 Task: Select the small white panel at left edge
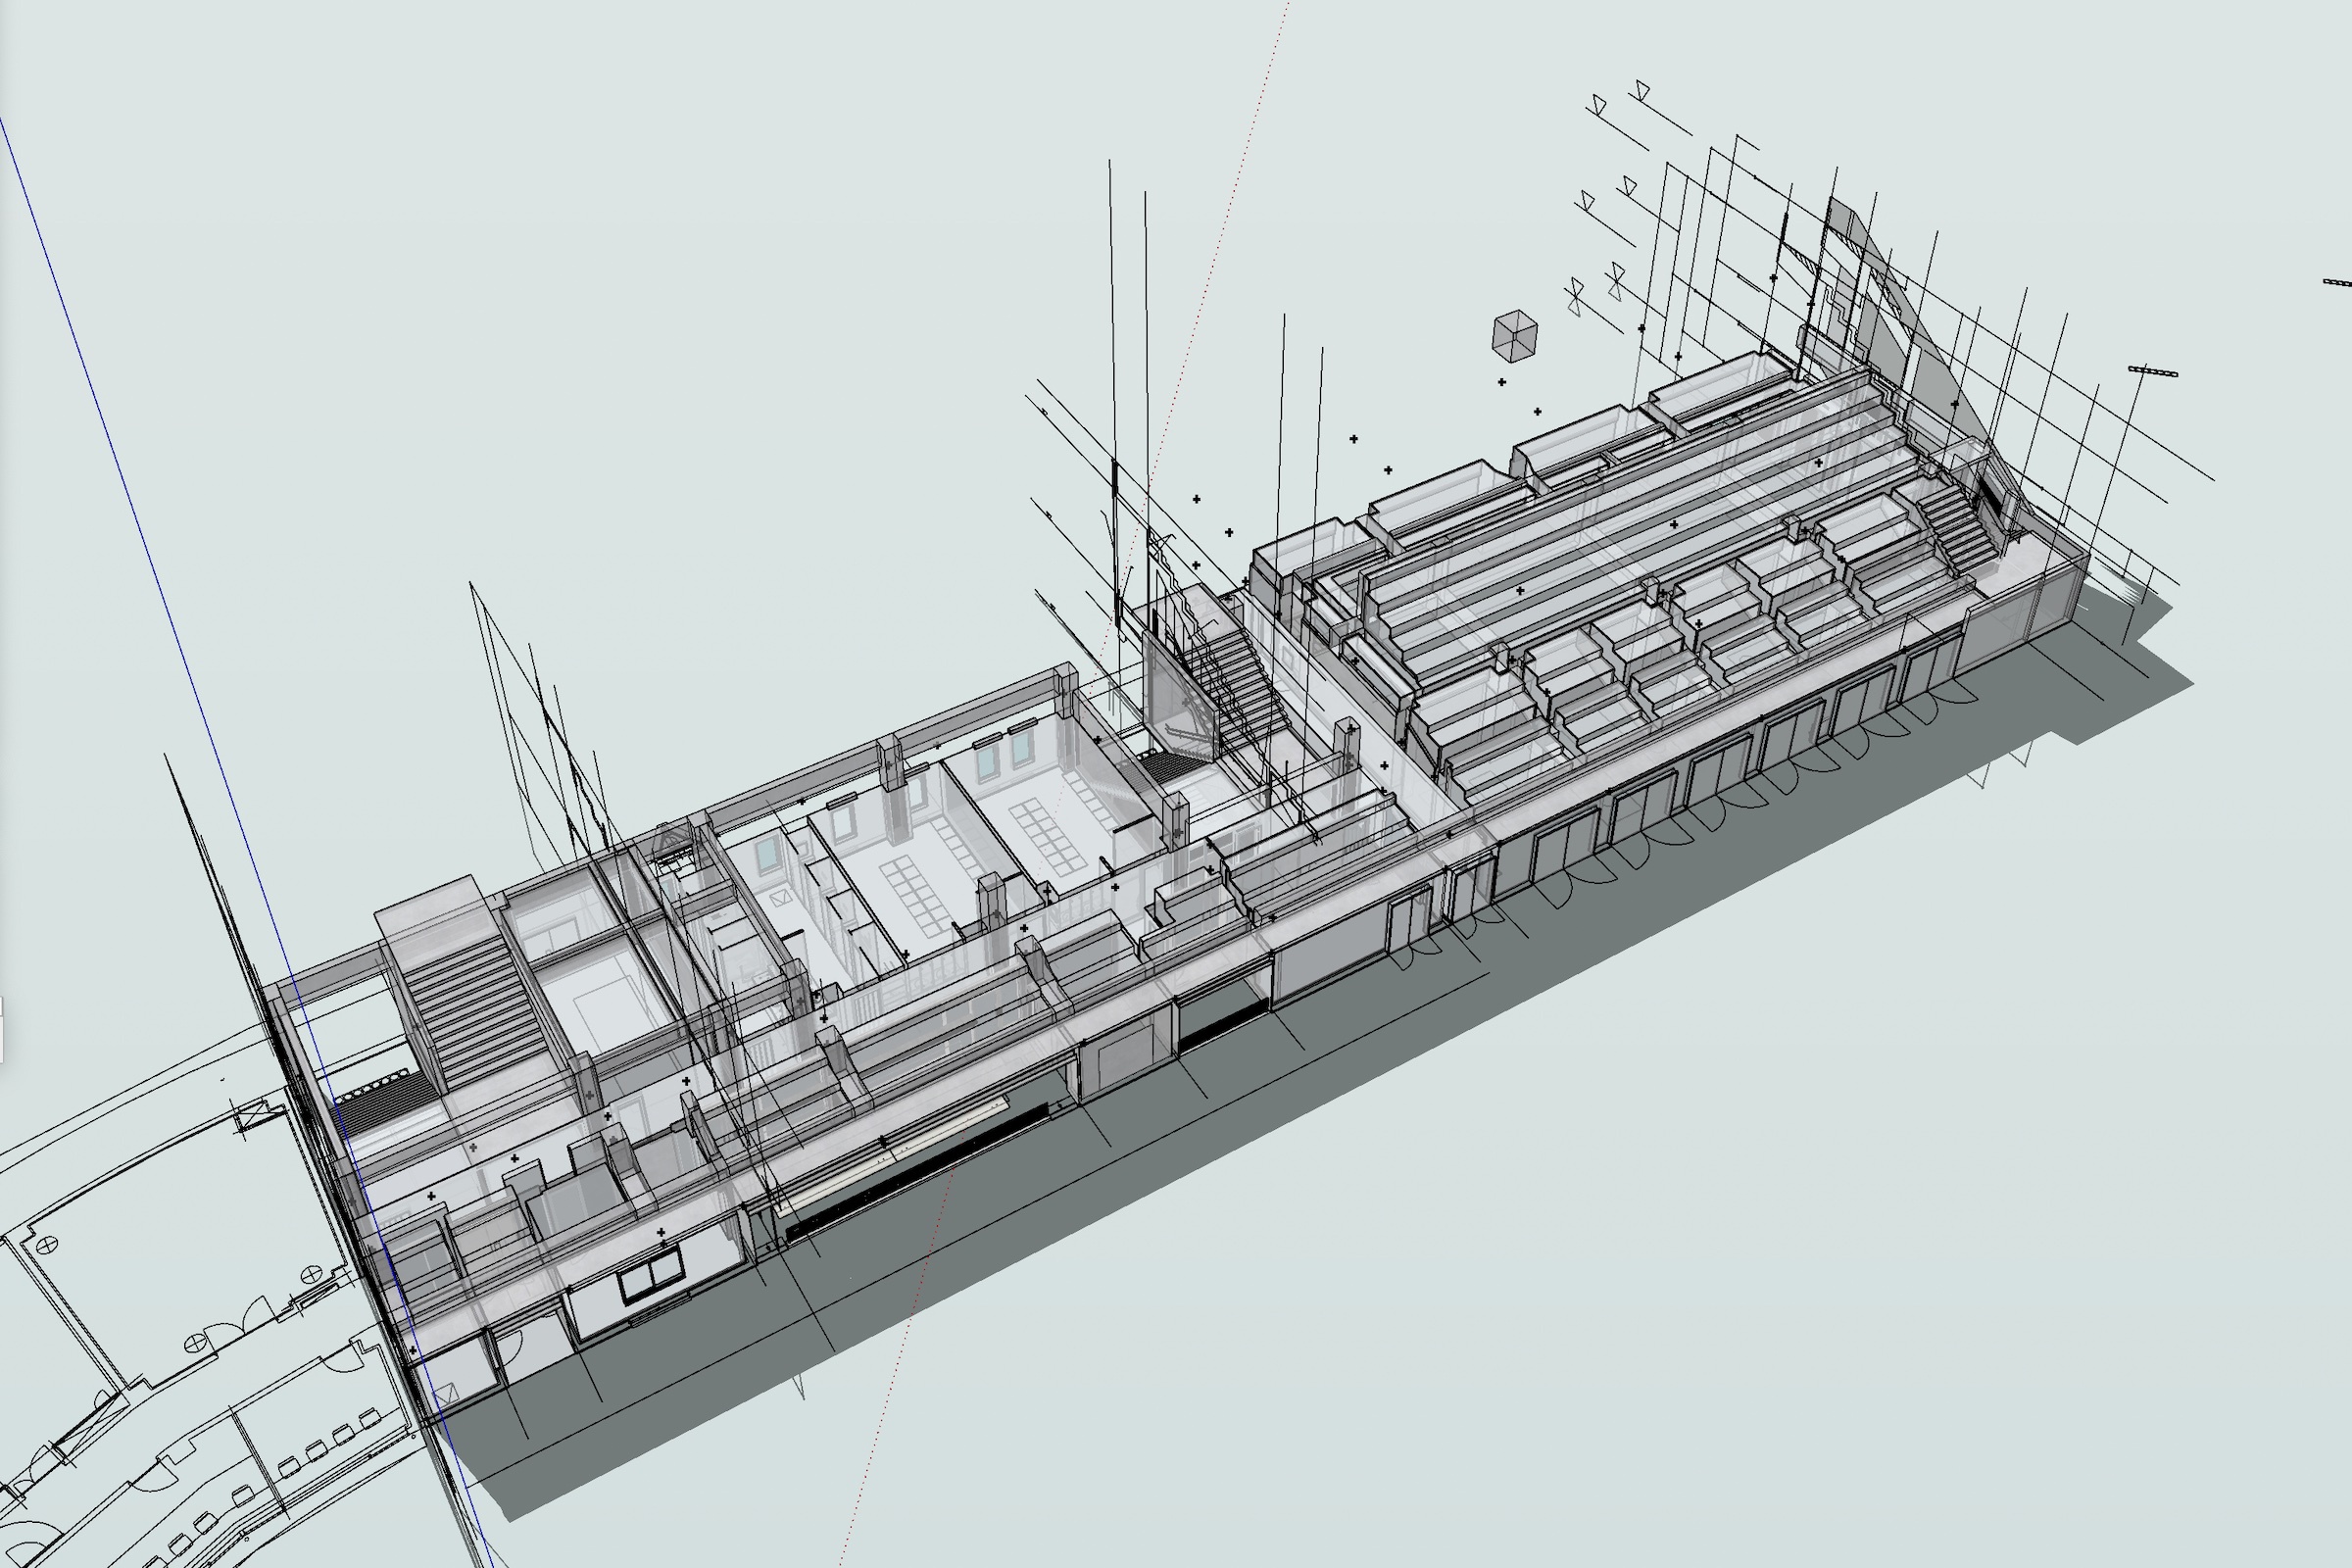(2, 1030)
